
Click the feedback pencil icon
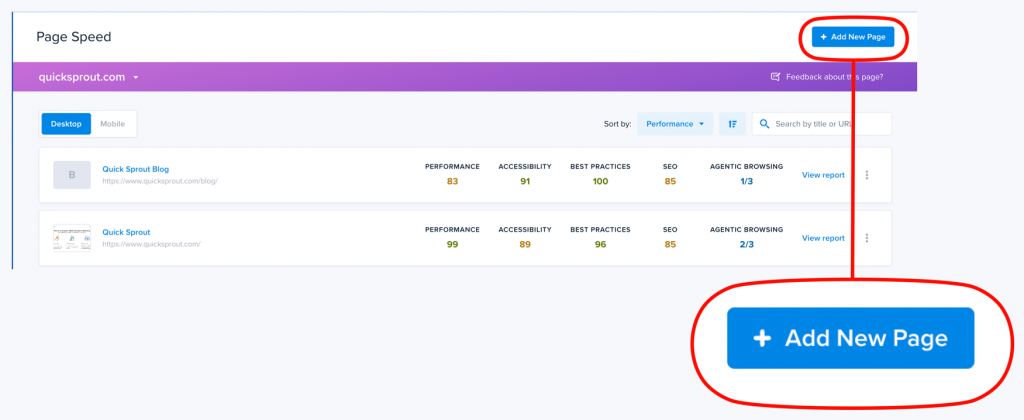point(776,77)
